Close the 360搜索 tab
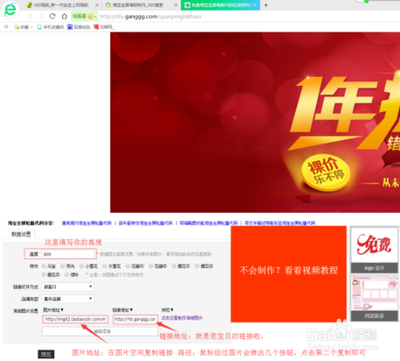The width and height of the screenshot is (400, 361). tap(176, 5)
